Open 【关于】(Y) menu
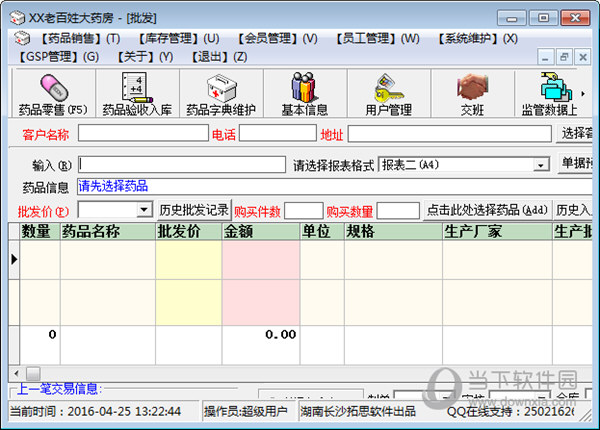This screenshot has width=600, height=430. pyautogui.click(x=145, y=57)
